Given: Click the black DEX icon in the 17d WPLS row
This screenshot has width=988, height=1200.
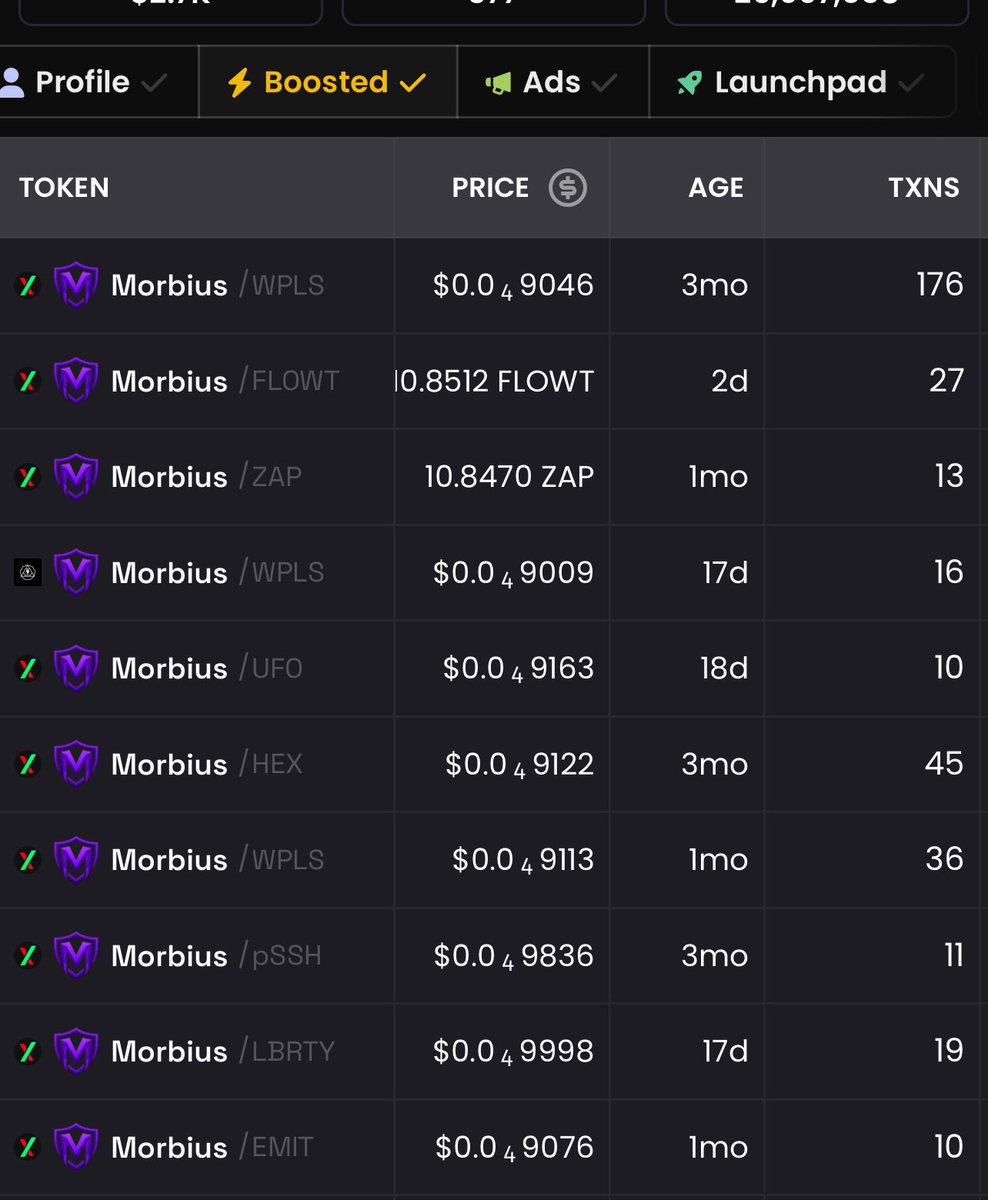Looking at the screenshot, I should point(28,572).
